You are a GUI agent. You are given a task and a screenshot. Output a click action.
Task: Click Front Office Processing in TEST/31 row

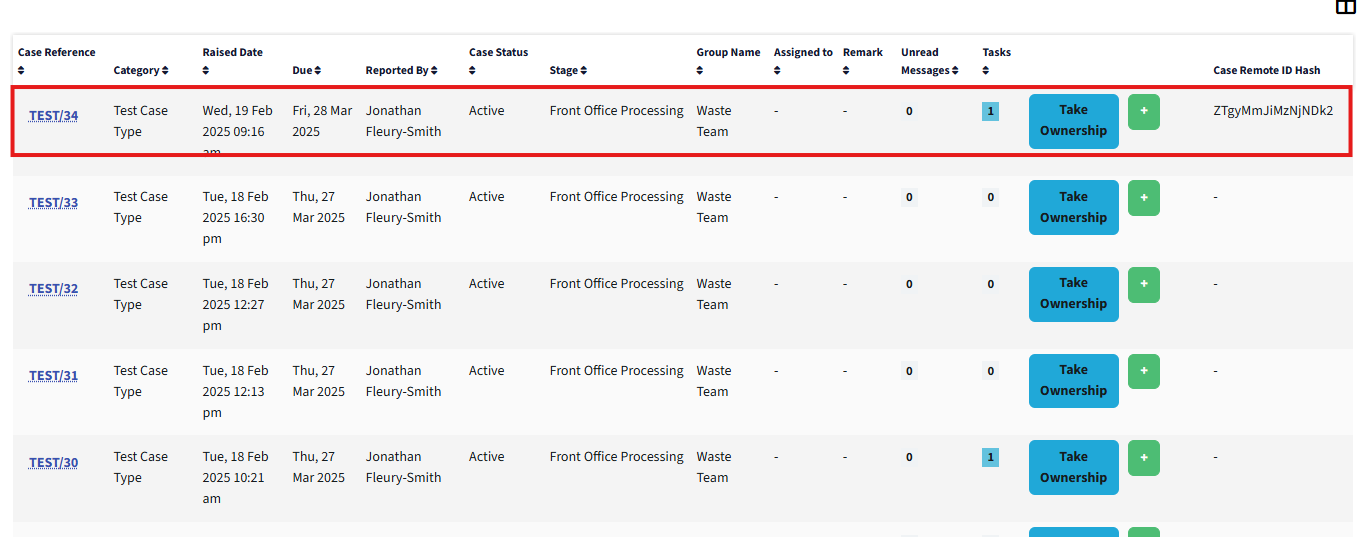616,371
